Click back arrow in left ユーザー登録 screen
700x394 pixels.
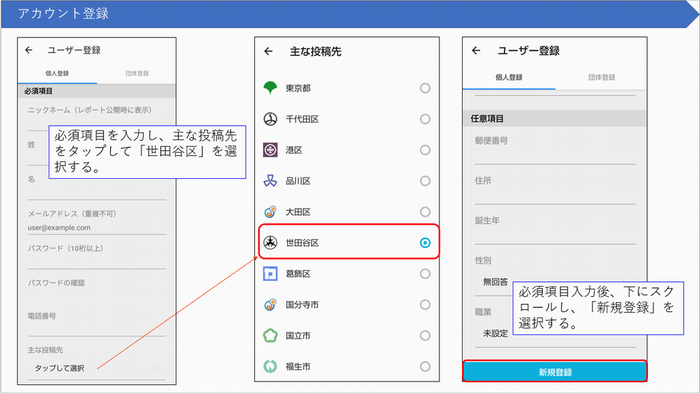(29, 50)
